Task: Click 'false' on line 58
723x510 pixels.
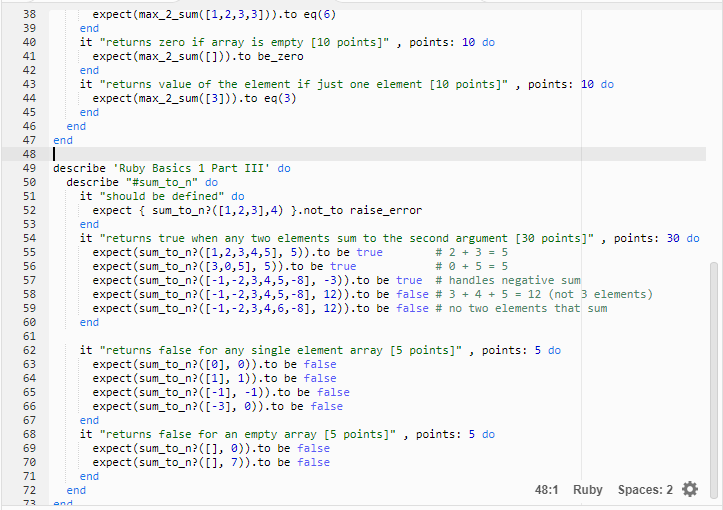Action: (412, 294)
